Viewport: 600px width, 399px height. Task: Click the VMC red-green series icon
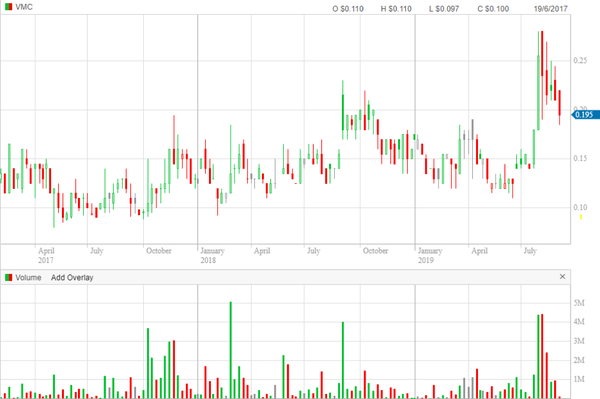point(8,7)
